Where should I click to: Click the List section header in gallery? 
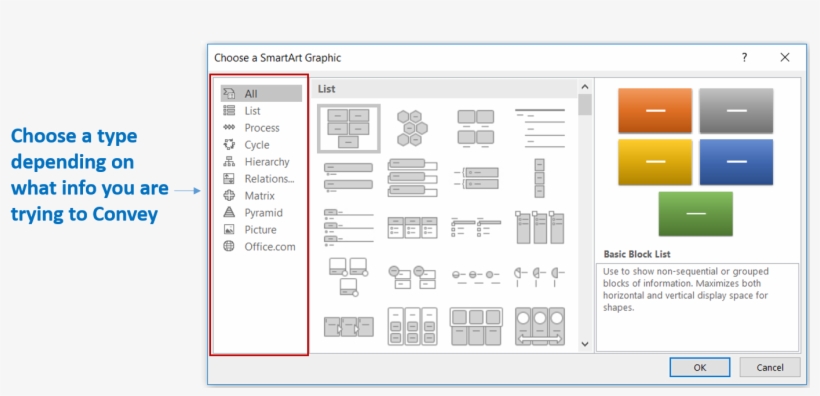pos(444,89)
